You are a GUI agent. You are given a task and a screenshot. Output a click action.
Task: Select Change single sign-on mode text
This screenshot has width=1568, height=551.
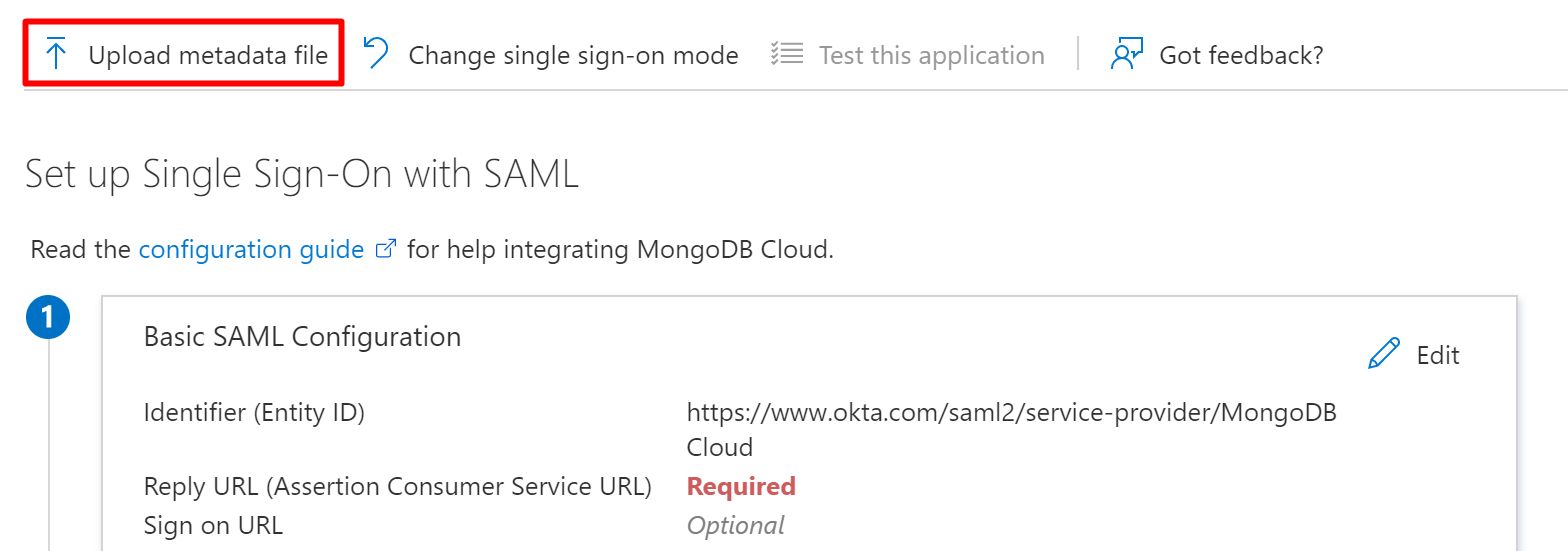coord(573,55)
